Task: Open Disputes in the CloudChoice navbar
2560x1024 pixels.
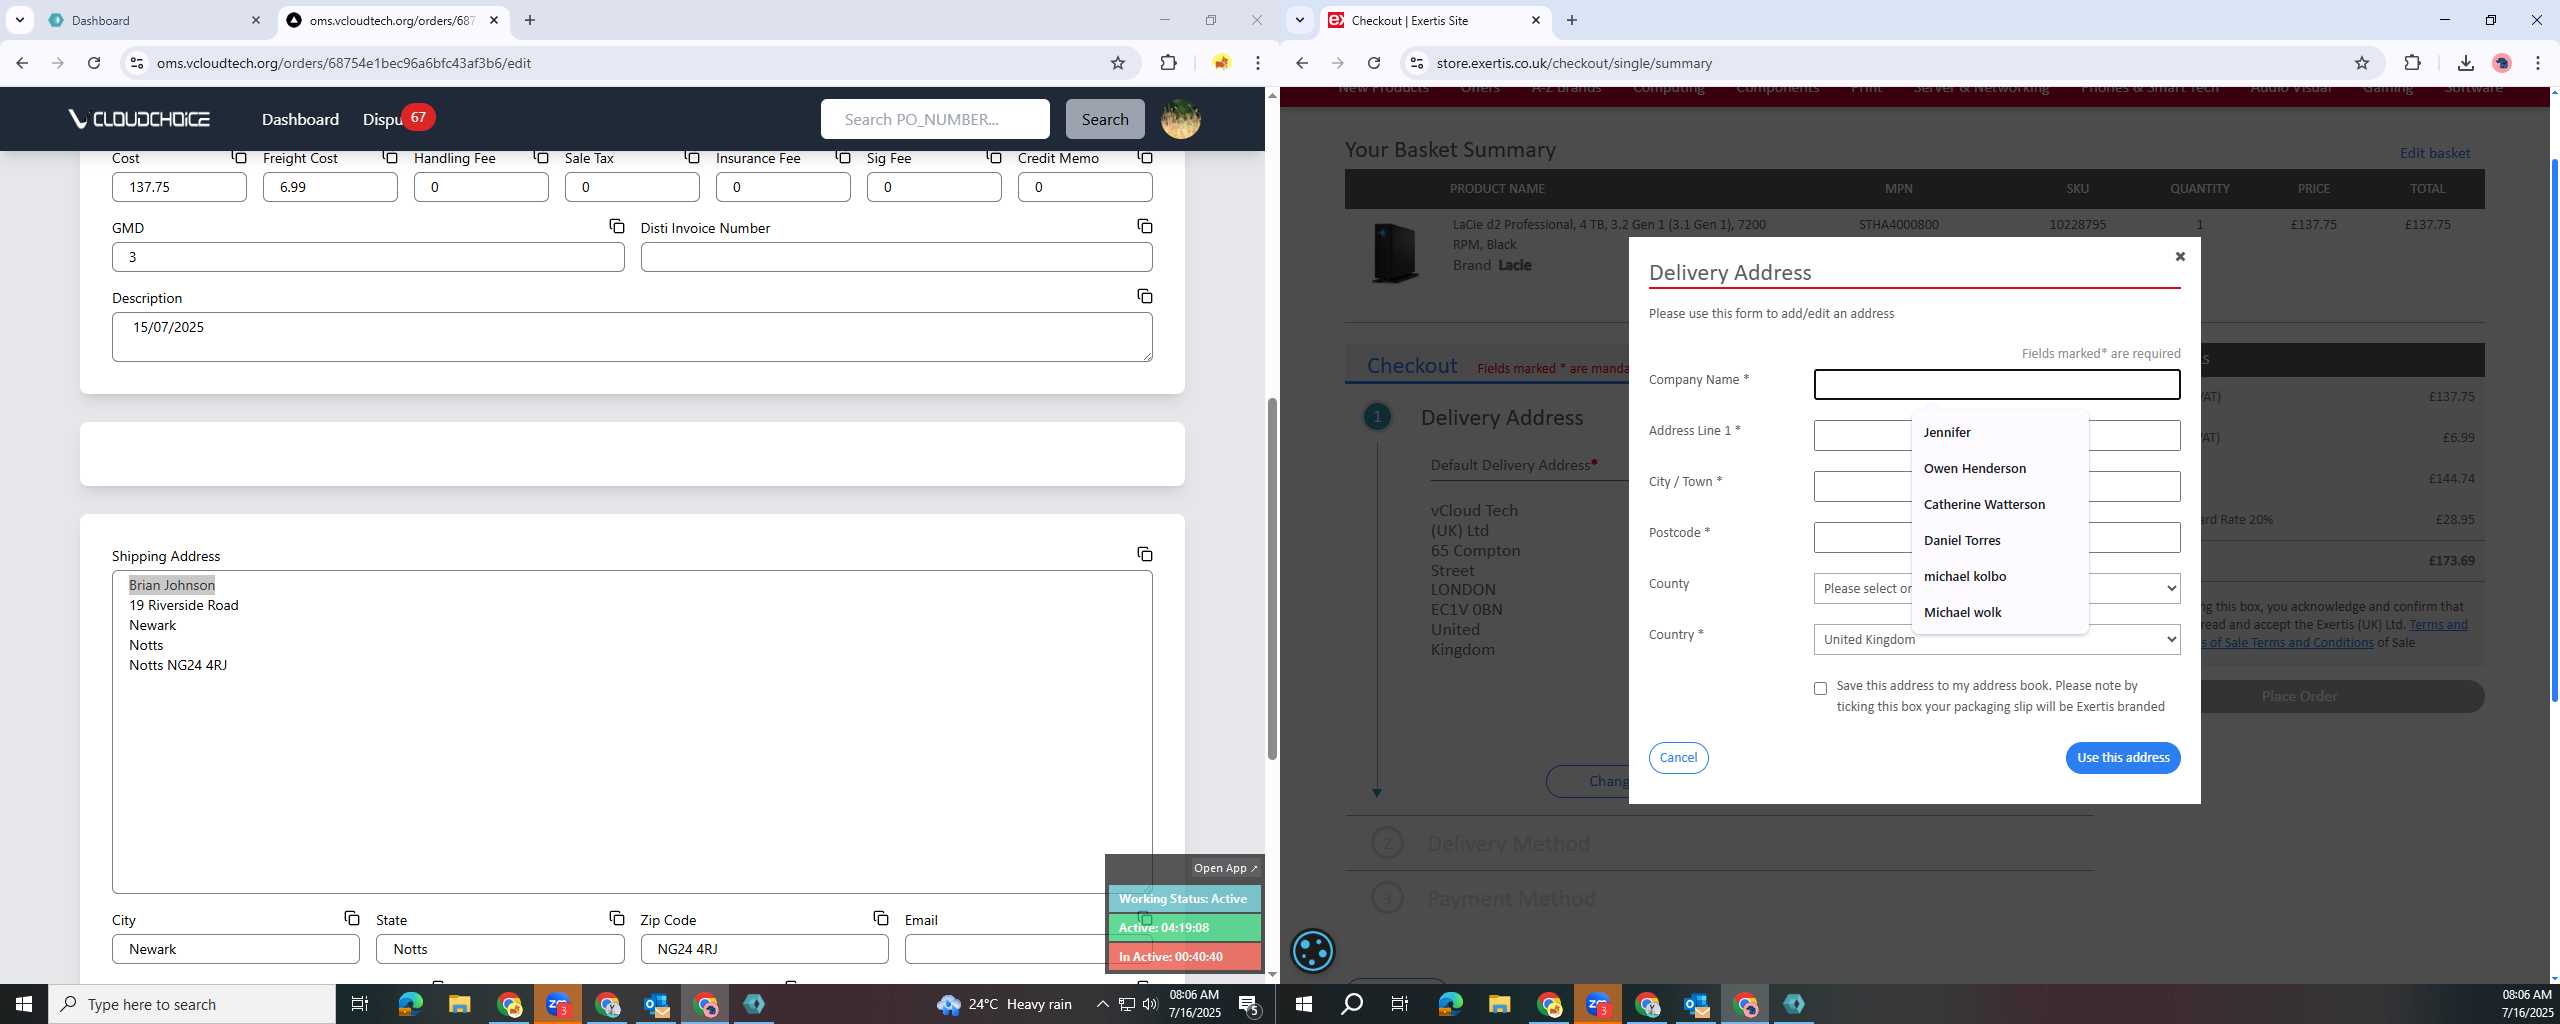Action: (x=383, y=119)
